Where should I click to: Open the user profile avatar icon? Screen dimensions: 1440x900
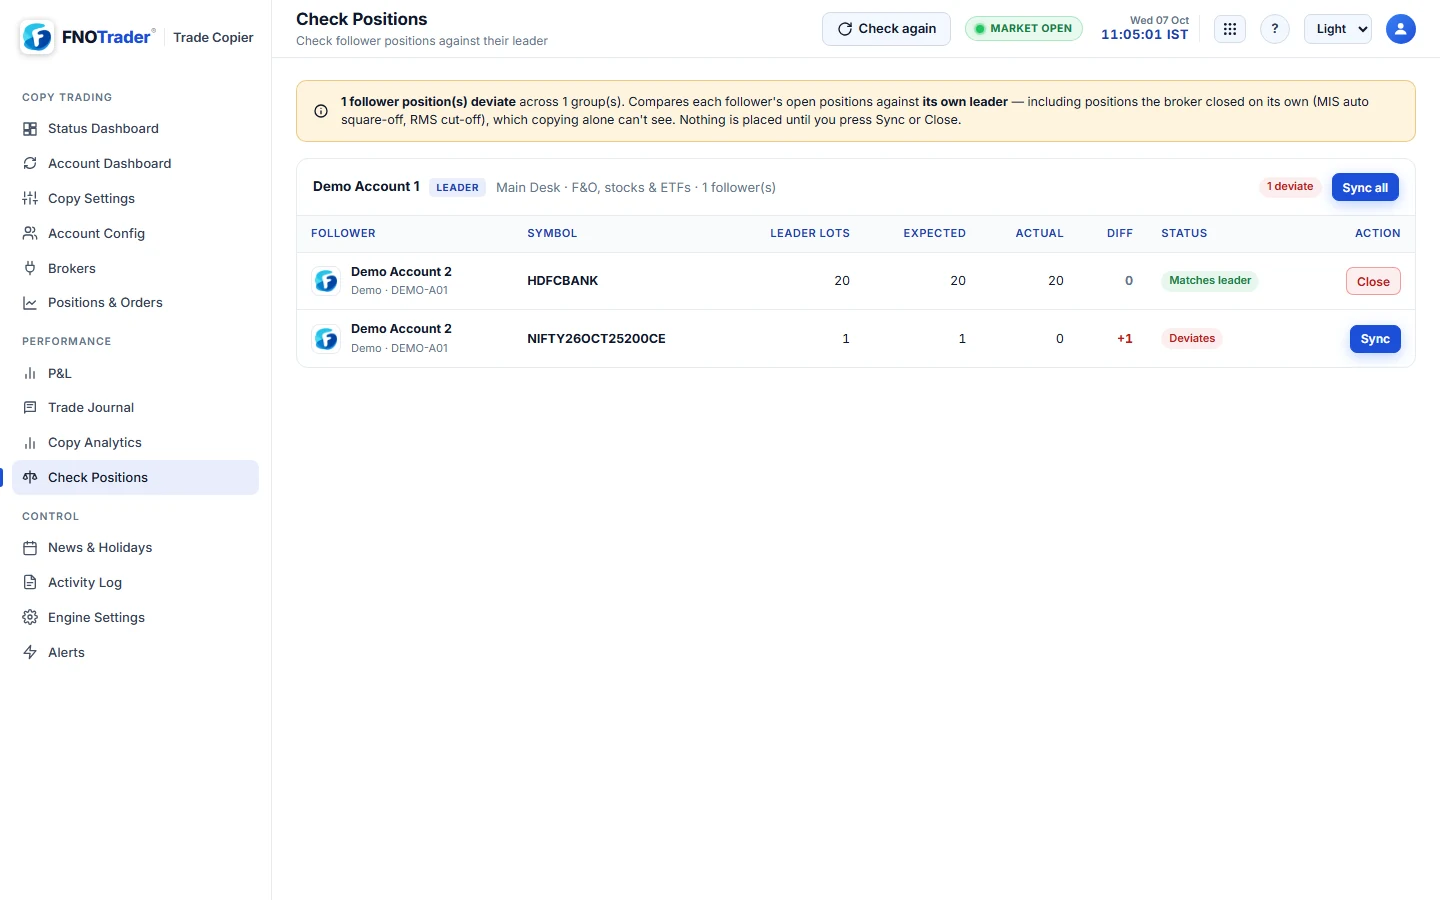click(x=1401, y=29)
